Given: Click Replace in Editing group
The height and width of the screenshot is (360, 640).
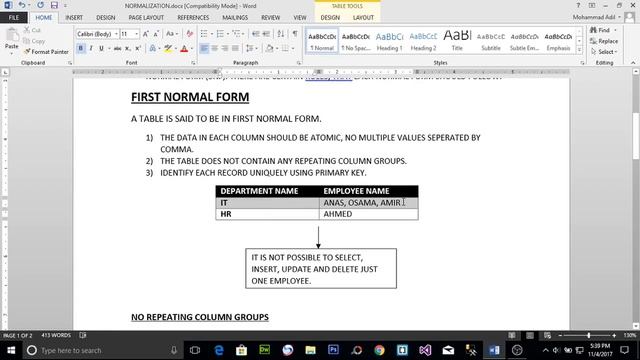Looking at the screenshot, I should 604,41.
